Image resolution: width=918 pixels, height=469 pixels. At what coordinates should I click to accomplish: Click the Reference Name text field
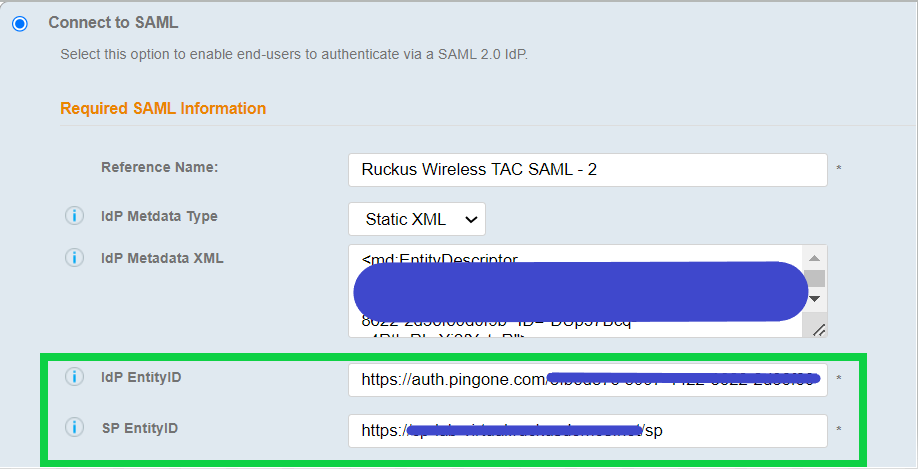pos(587,170)
